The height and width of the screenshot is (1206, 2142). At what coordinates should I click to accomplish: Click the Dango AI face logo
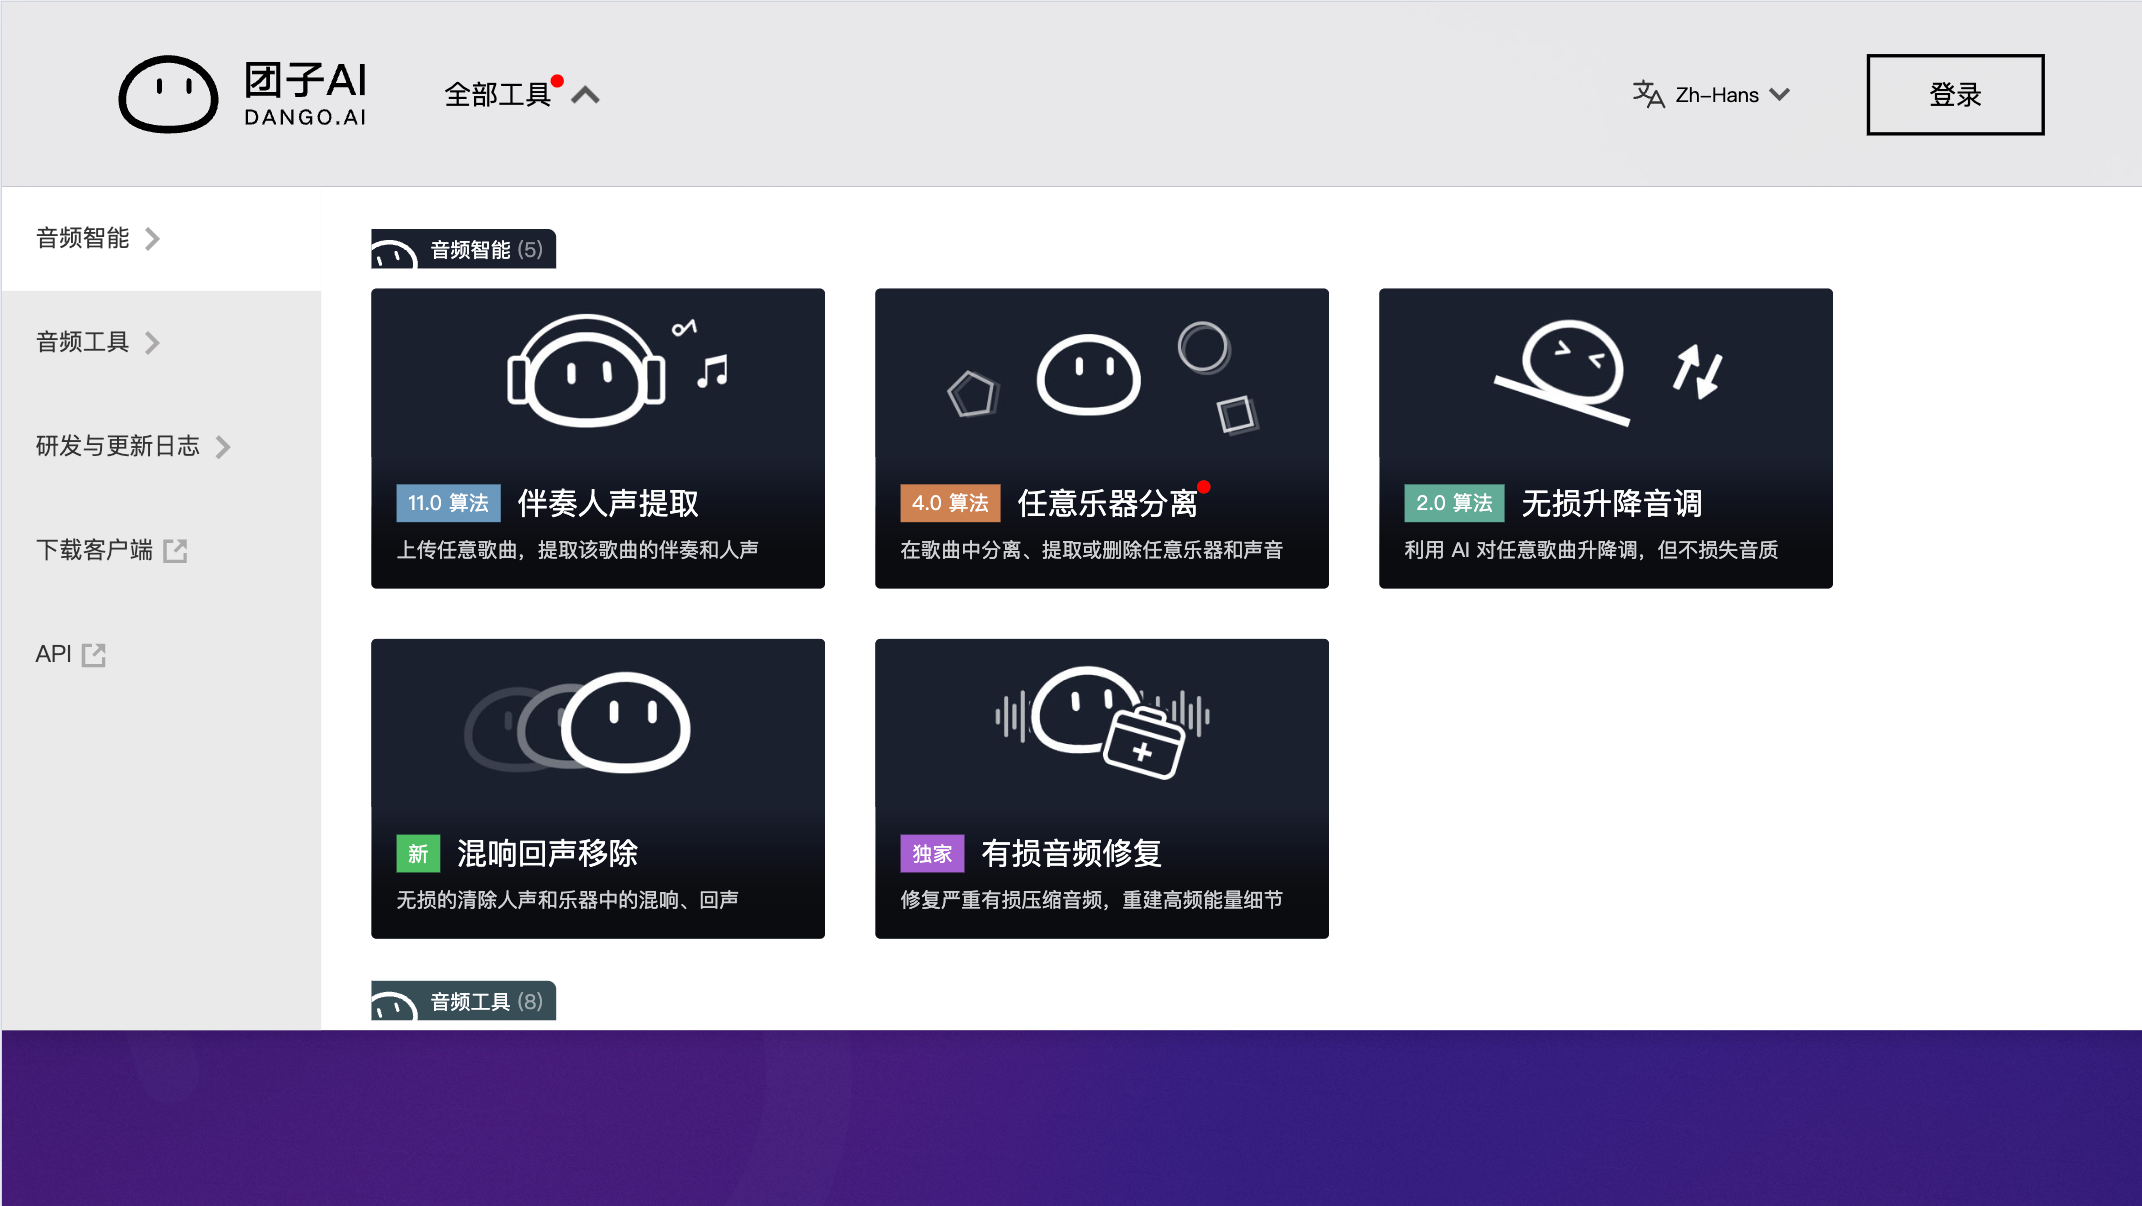pos(168,94)
